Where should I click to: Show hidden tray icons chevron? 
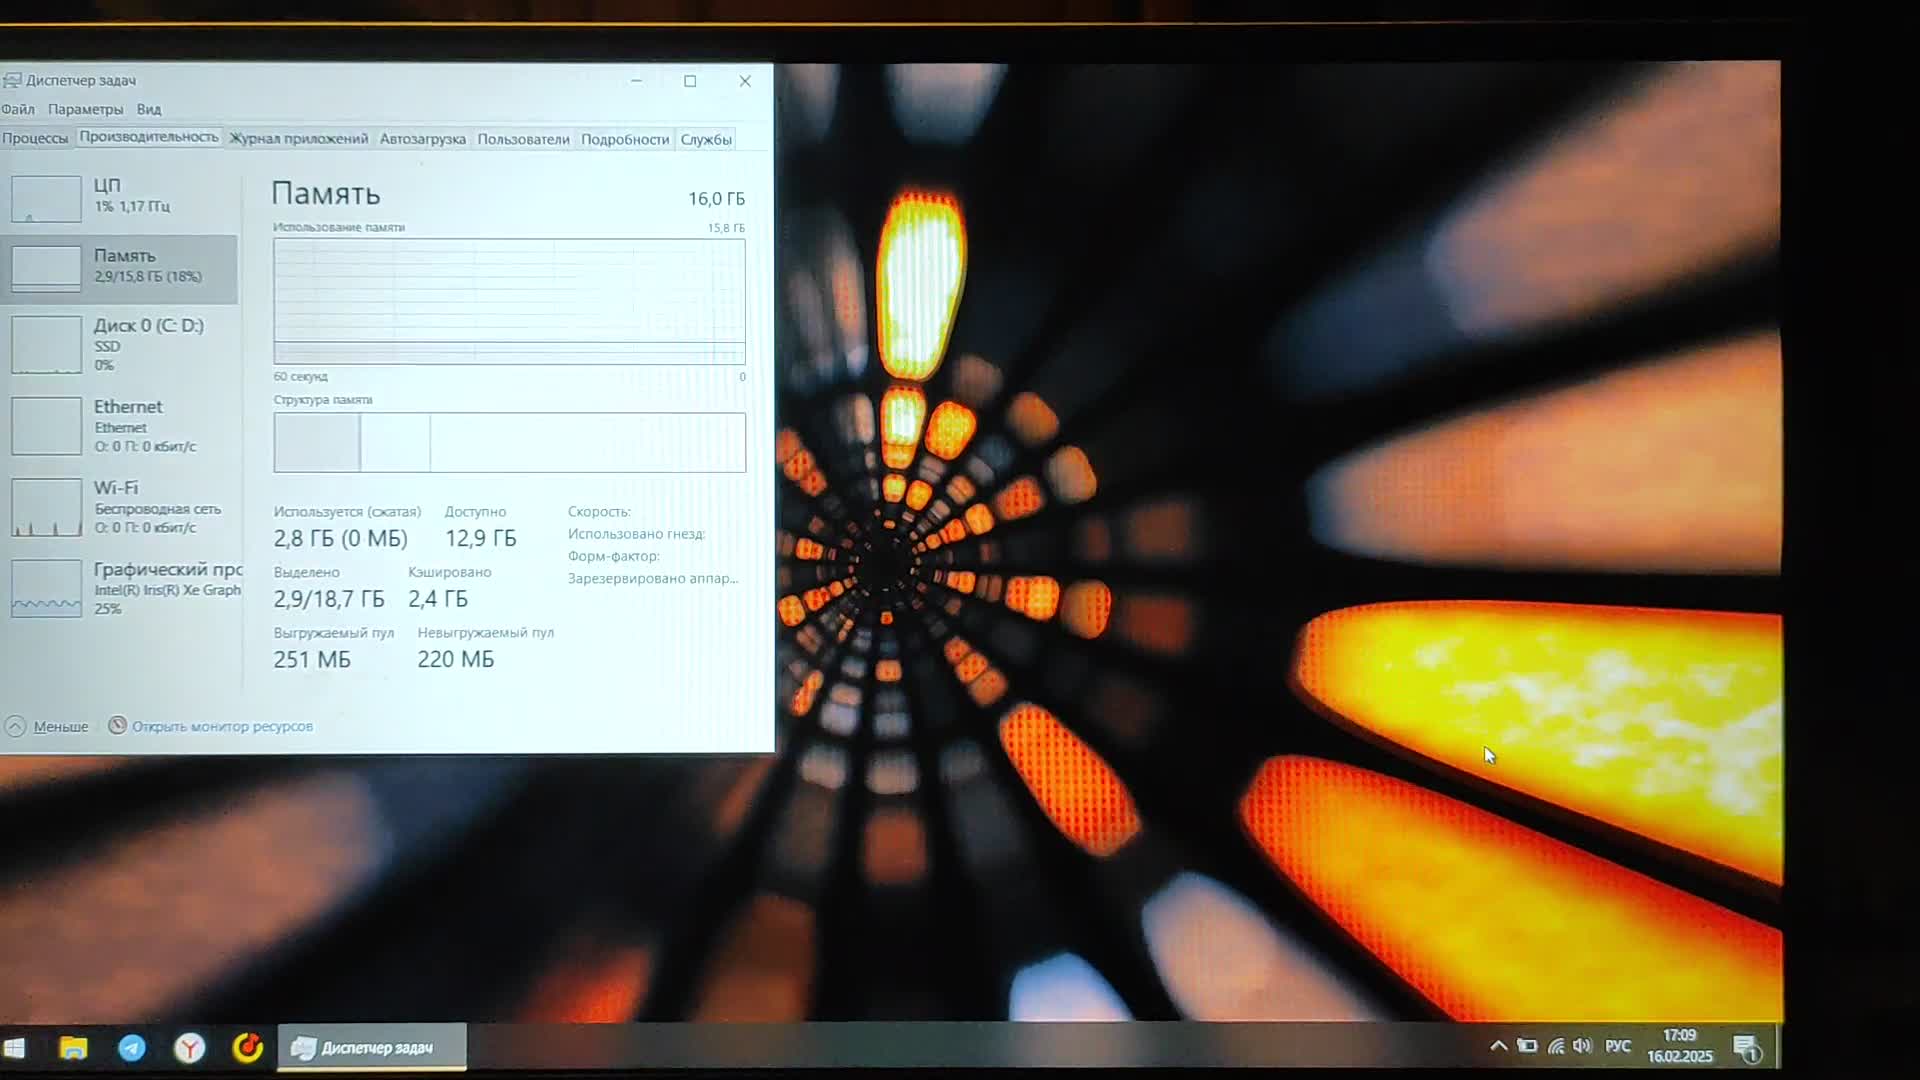click(x=1498, y=1046)
